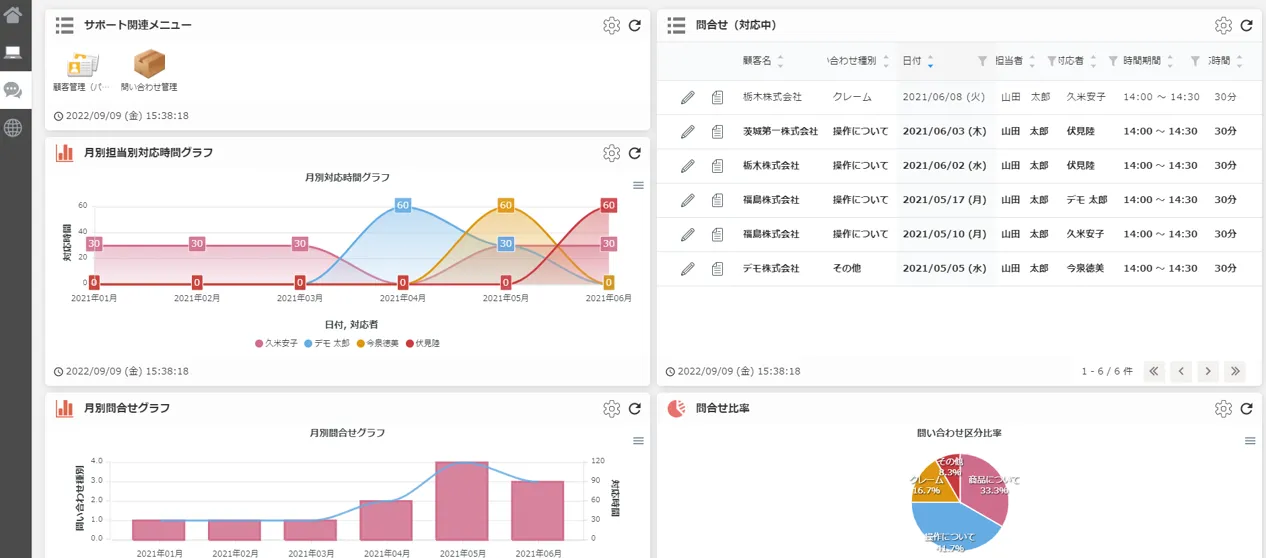Select the chat bubble tab in the sidebar
Image resolution: width=1266 pixels, height=558 pixels.
[x=13, y=91]
